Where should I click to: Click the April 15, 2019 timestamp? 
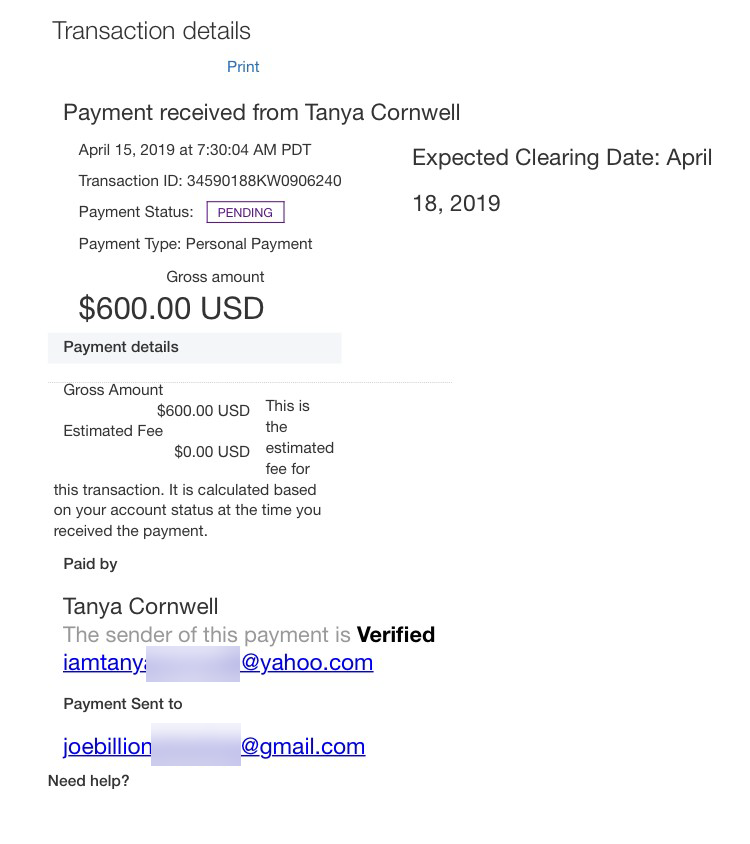coord(195,150)
